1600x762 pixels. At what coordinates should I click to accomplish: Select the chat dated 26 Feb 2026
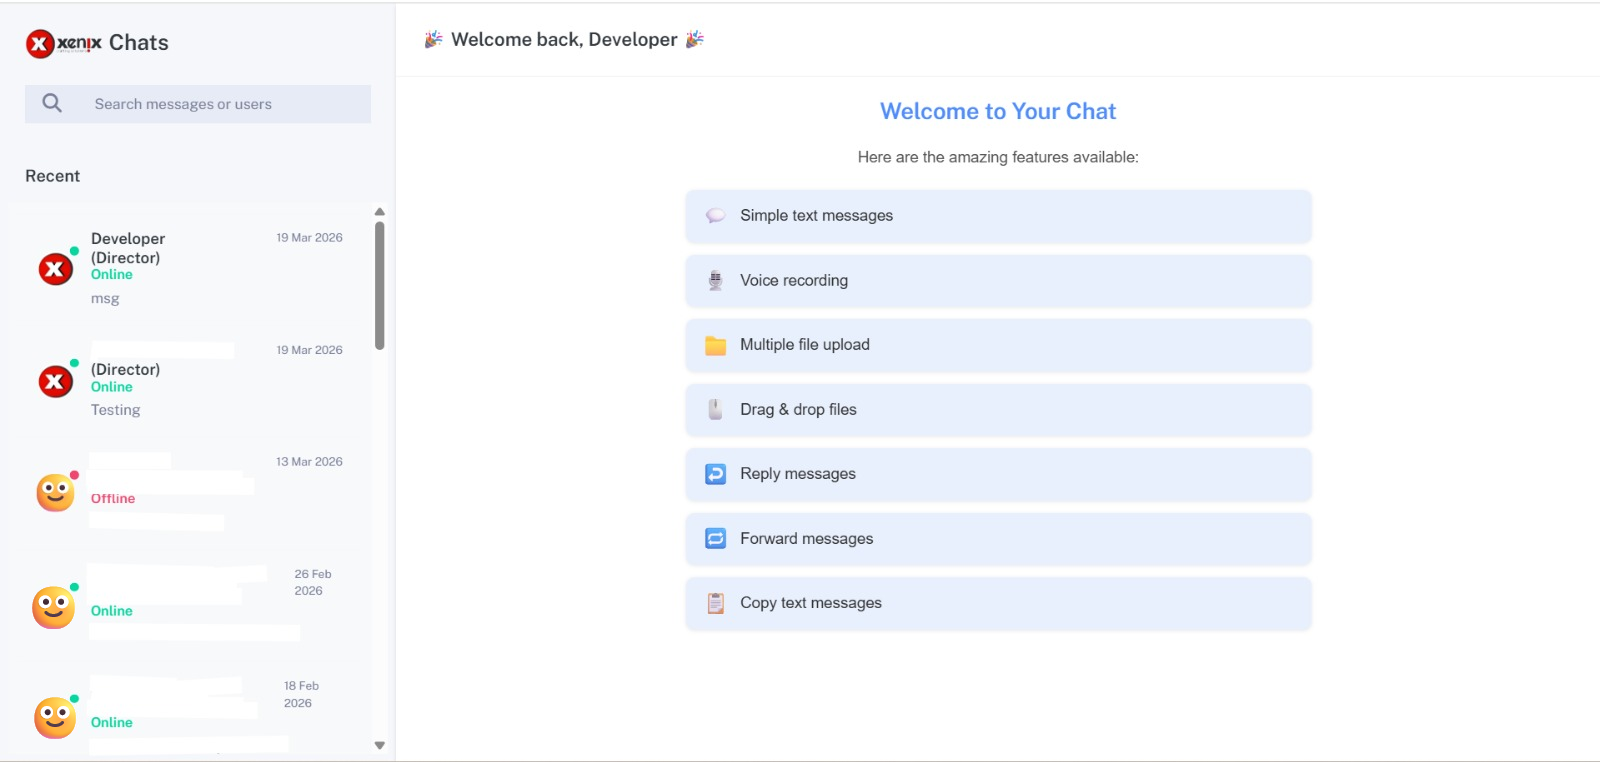[x=190, y=606]
